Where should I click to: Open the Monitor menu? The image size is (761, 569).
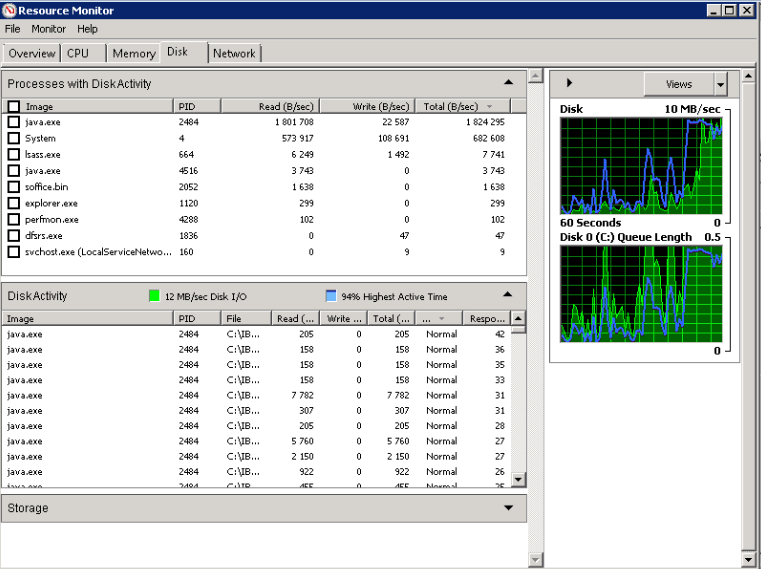(48, 29)
